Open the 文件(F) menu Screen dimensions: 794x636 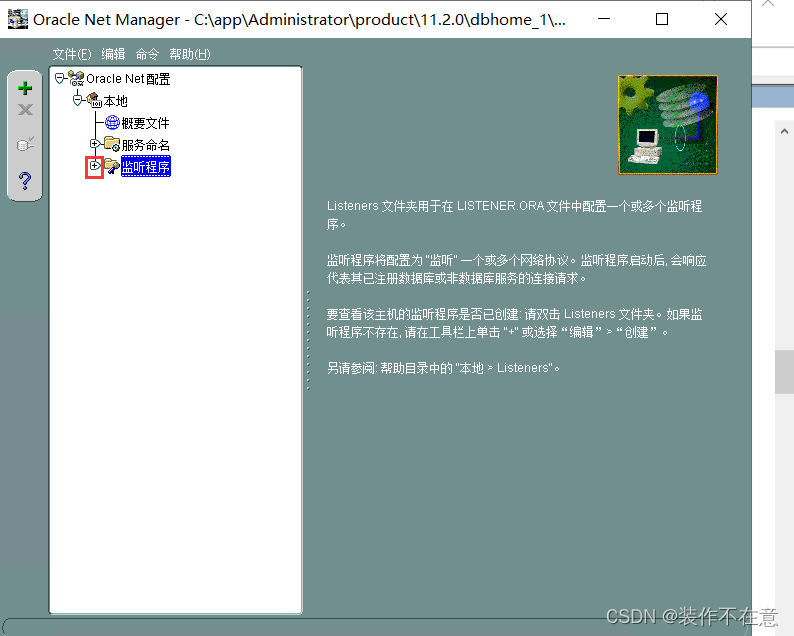72,54
